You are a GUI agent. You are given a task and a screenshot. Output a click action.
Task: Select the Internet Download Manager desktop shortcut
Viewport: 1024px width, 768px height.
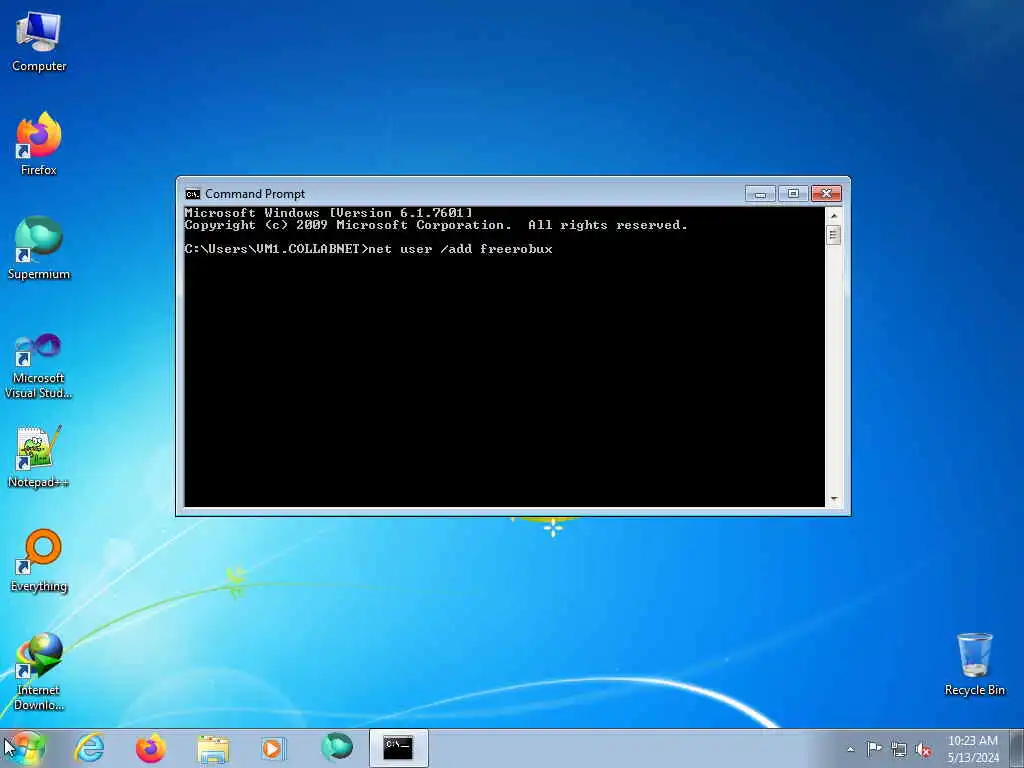click(x=39, y=671)
